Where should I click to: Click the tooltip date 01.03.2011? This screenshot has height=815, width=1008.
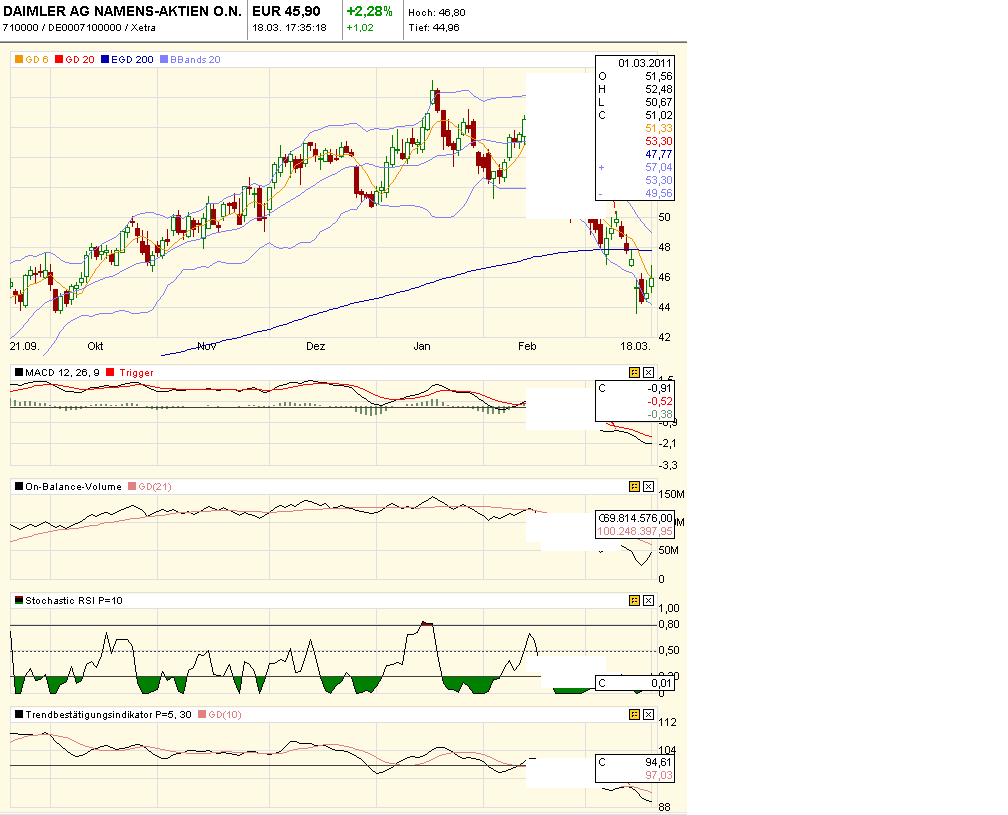(x=645, y=63)
